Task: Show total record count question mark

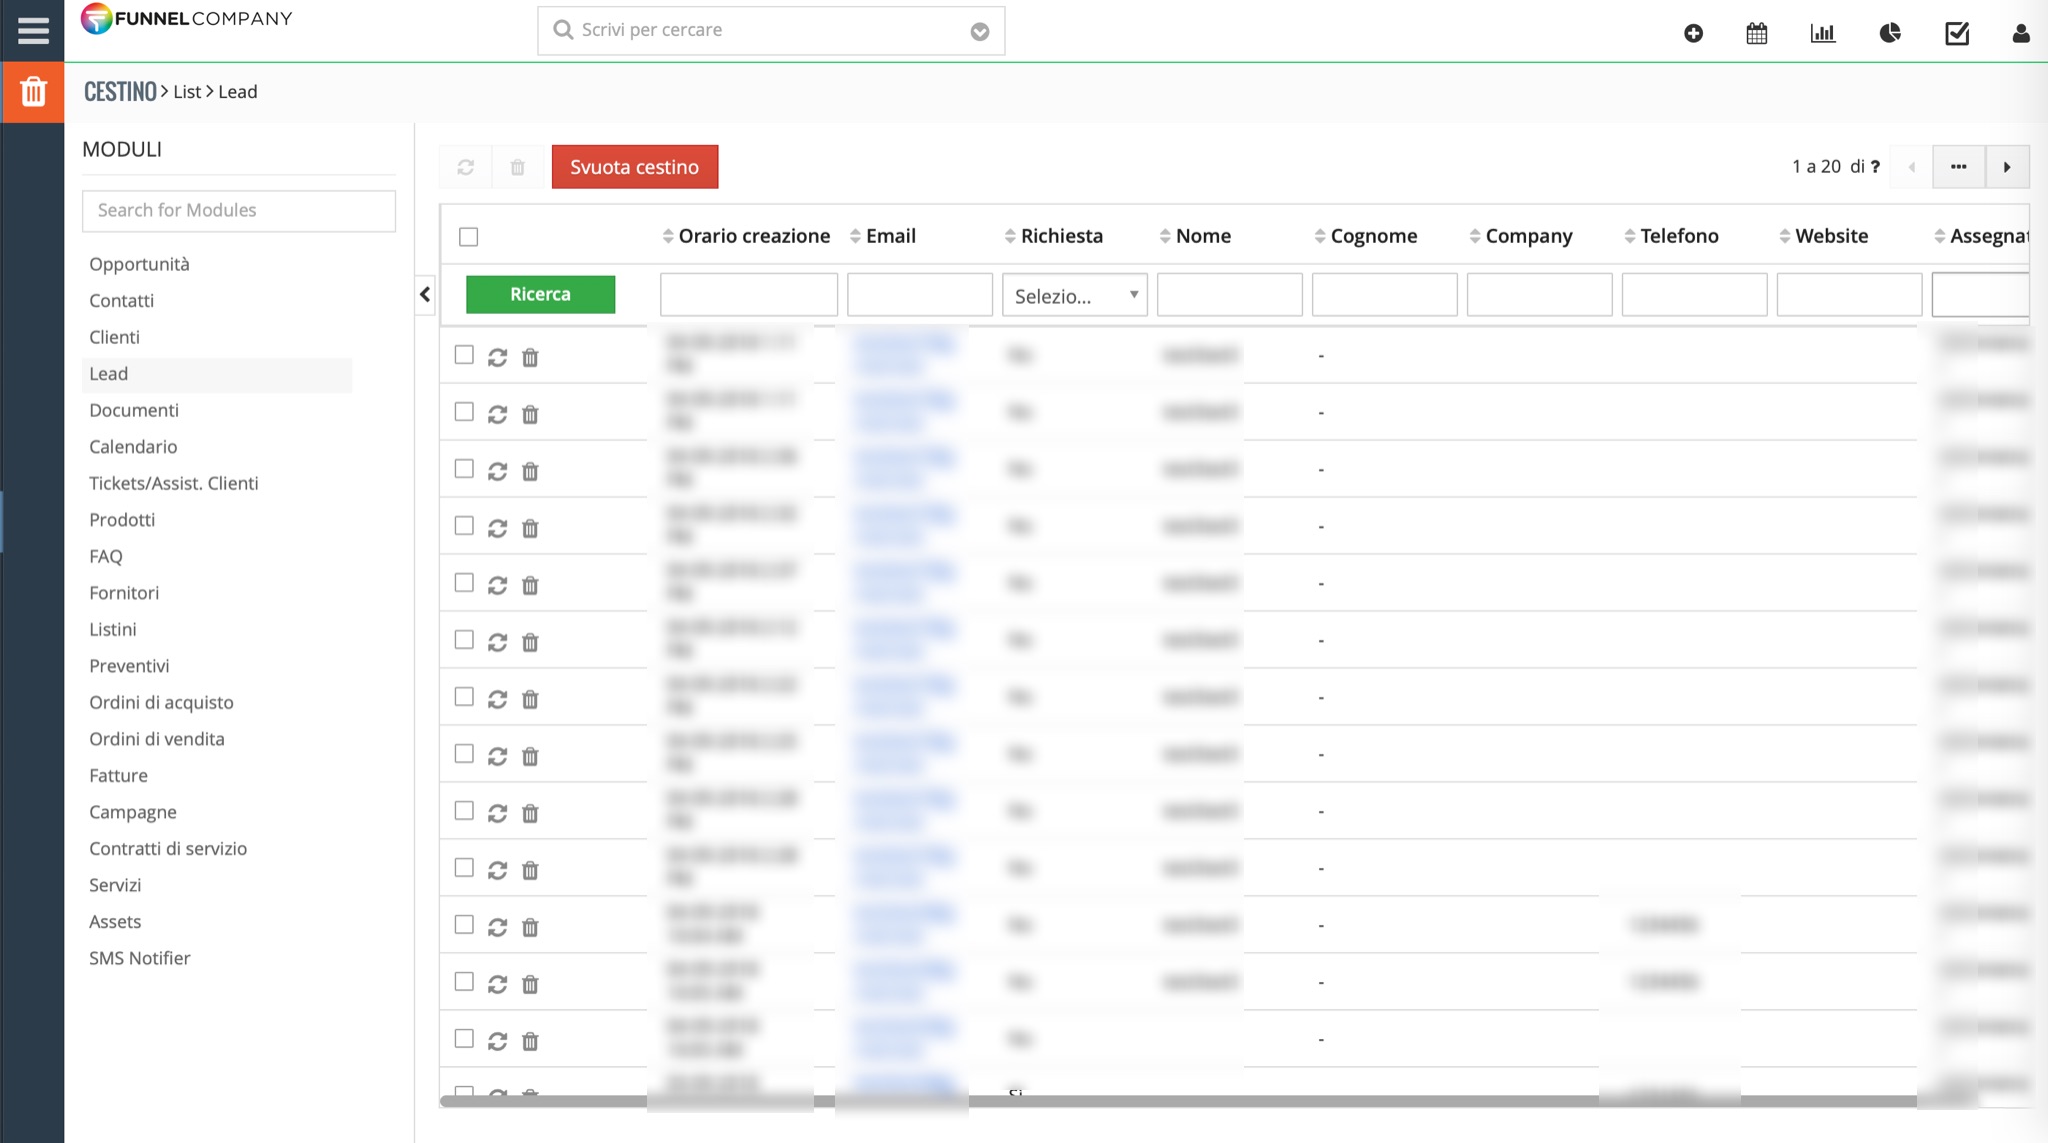Action: point(1875,167)
